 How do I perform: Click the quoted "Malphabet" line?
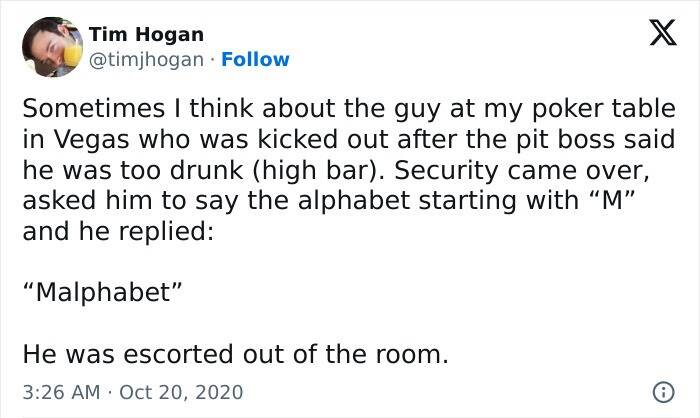click(101, 297)
